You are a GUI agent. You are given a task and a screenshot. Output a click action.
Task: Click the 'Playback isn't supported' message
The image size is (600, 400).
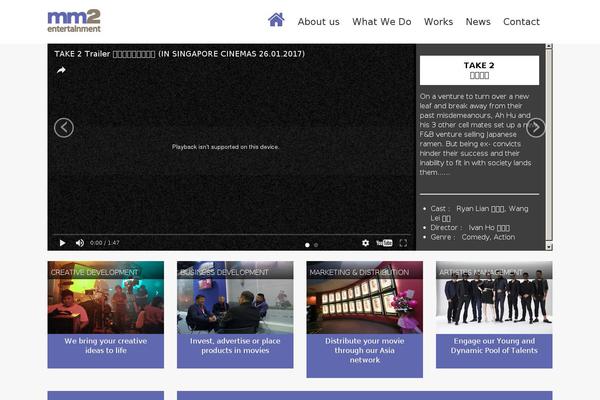(225, 147)
